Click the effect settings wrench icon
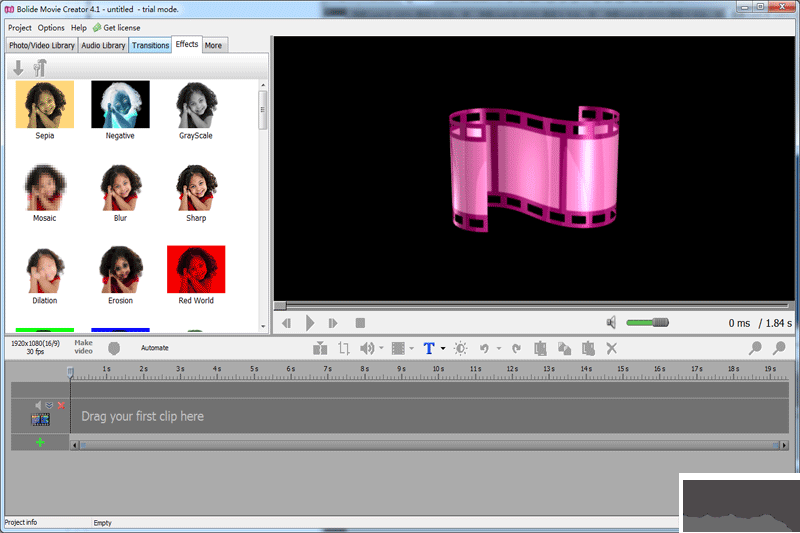Viewport: 800px width, 533px height. point(40,68)
